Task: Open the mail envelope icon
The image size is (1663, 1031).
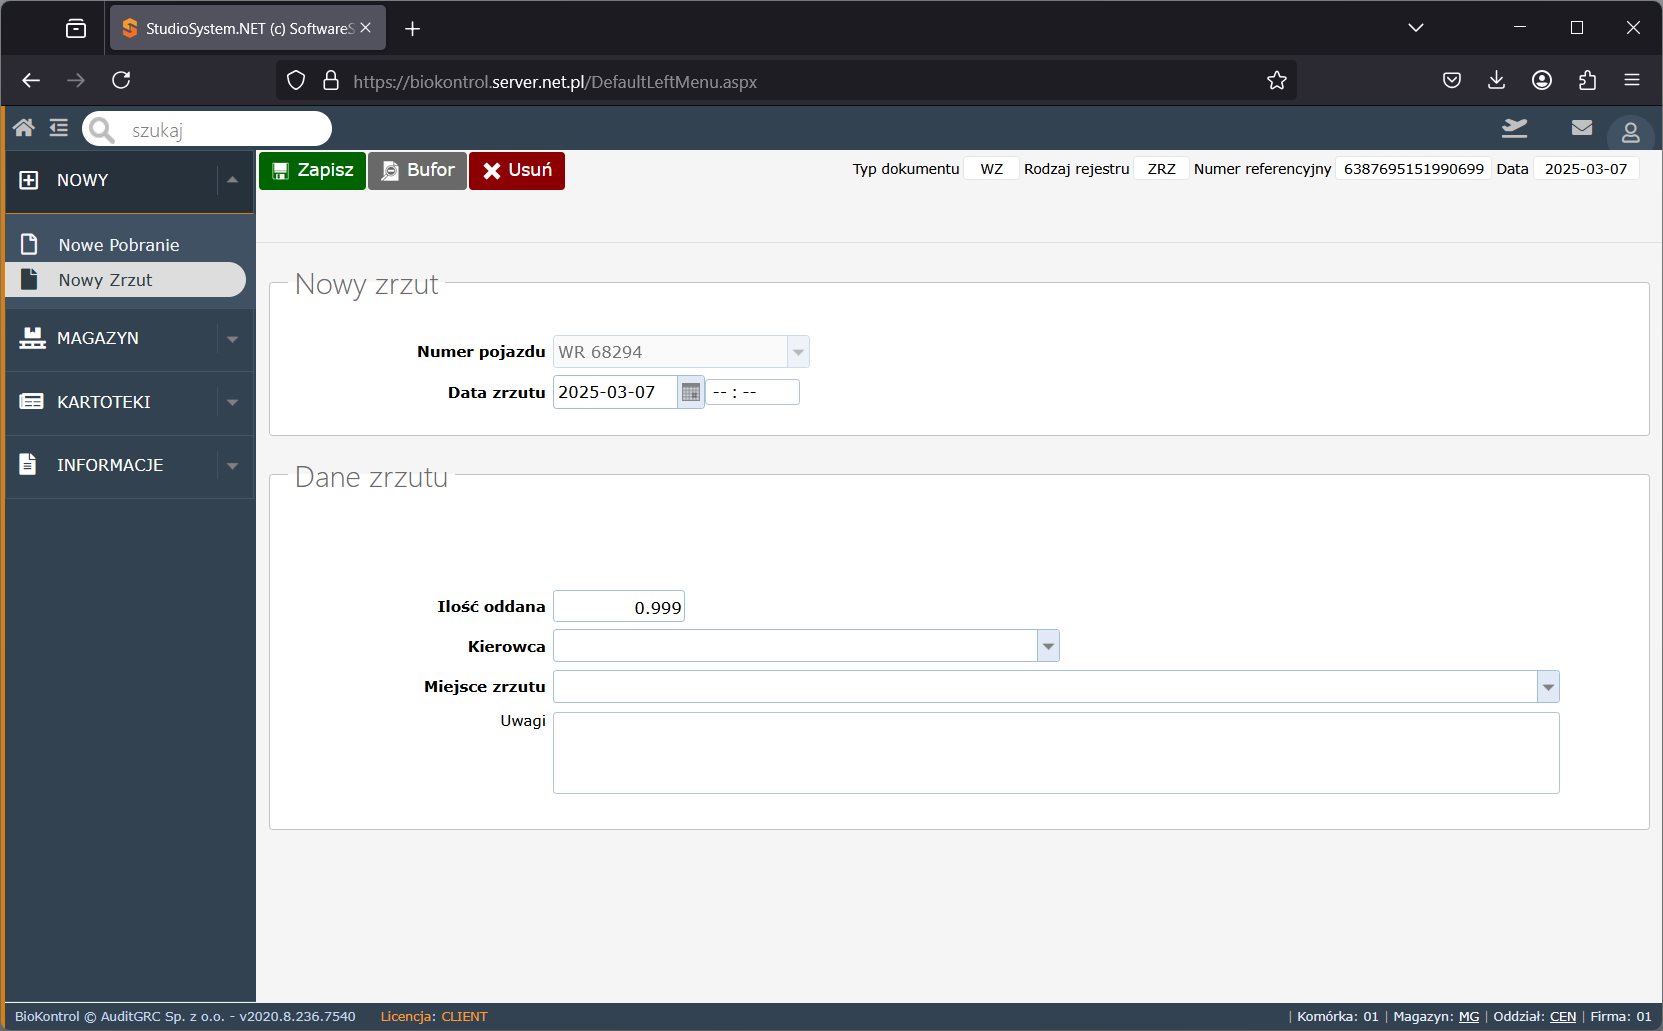Action: pos(1582,128)
